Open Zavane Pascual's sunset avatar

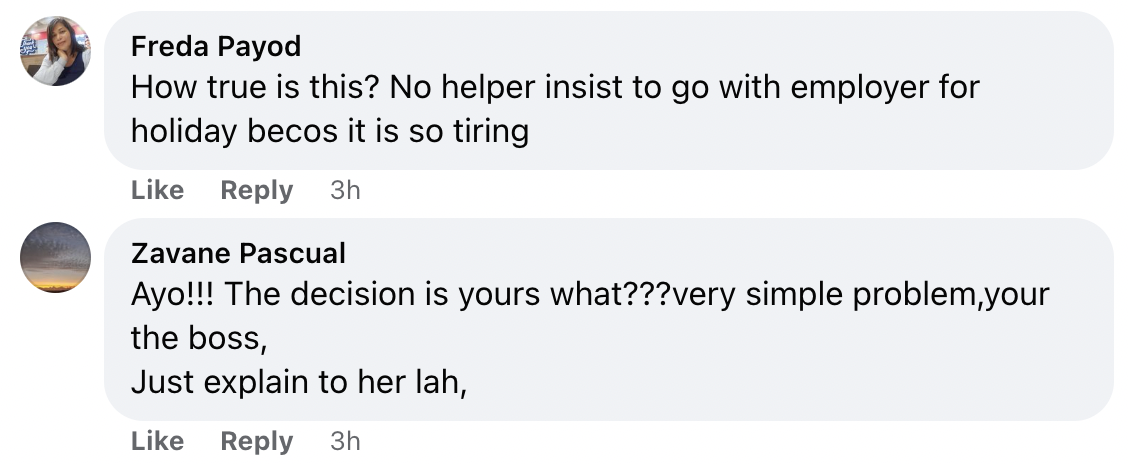pos(55,258)
